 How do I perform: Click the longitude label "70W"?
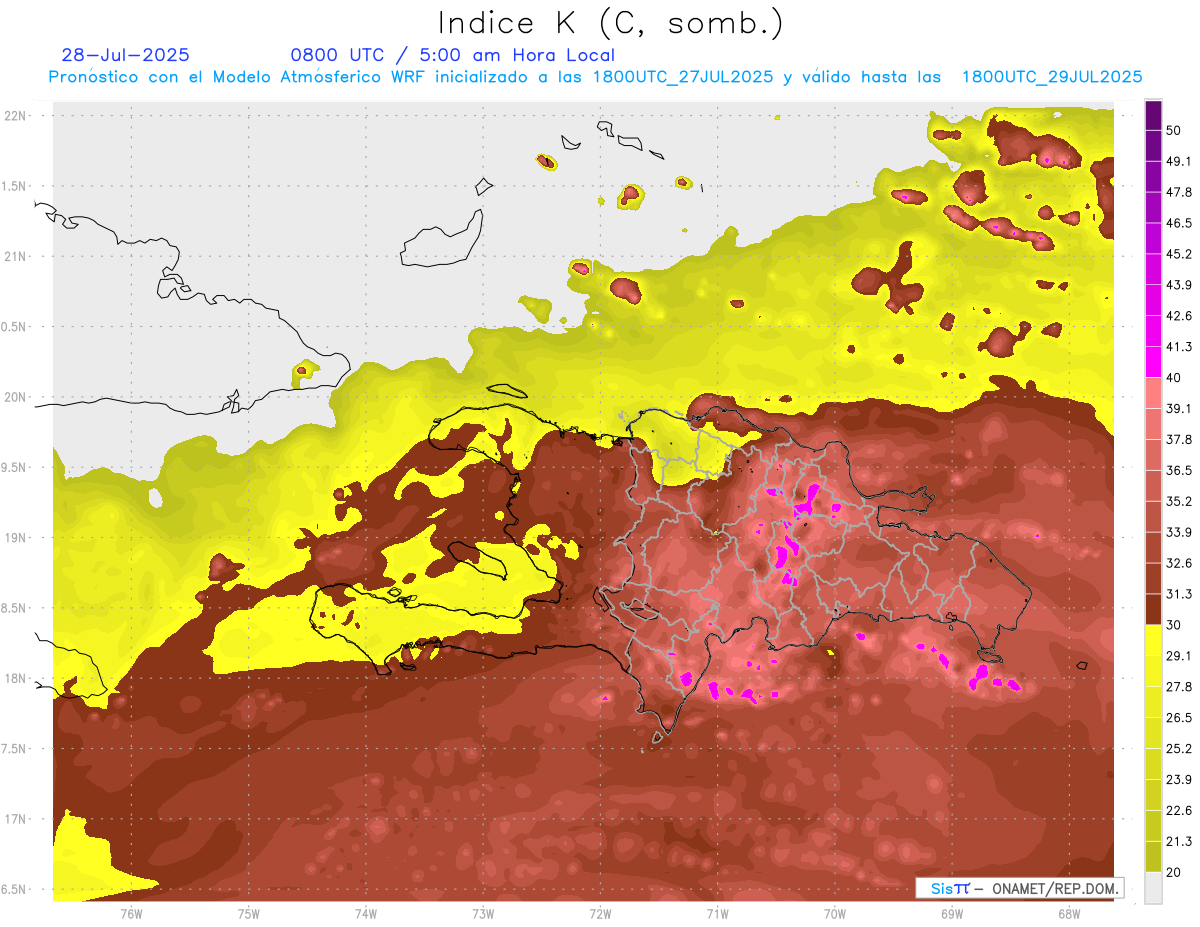point(834,914)
